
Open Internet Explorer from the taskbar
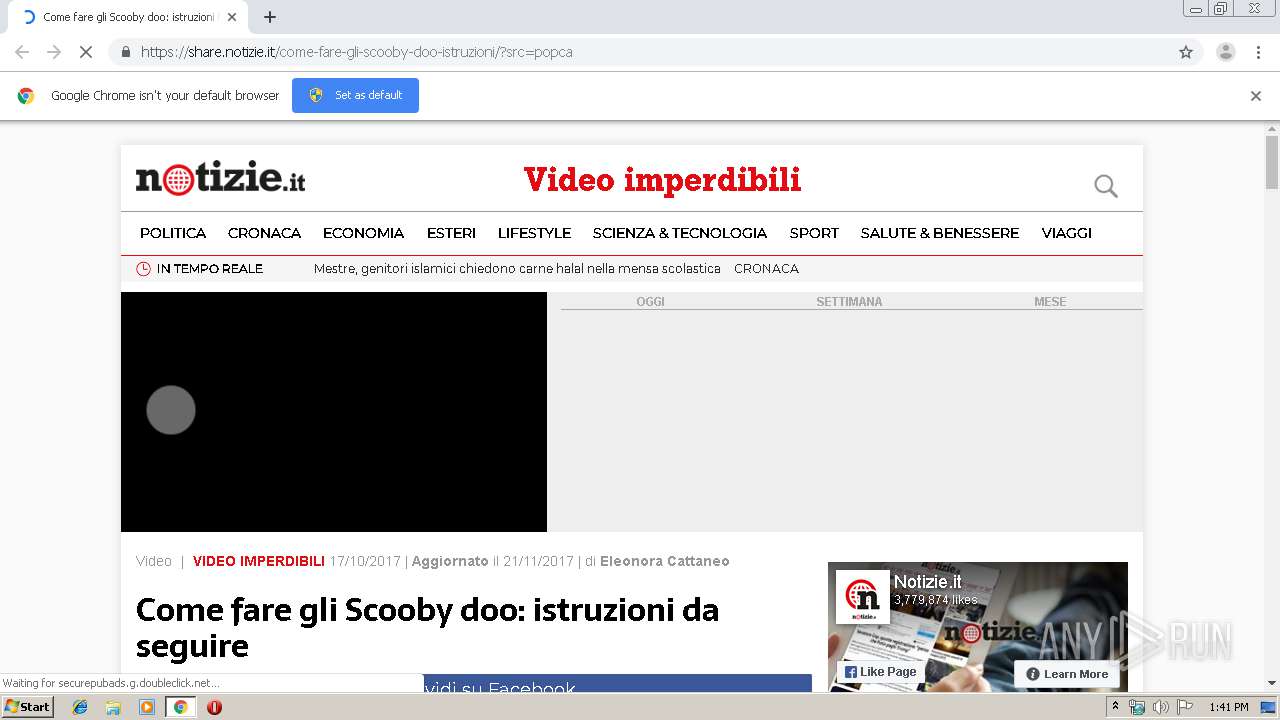pos(80,707)
